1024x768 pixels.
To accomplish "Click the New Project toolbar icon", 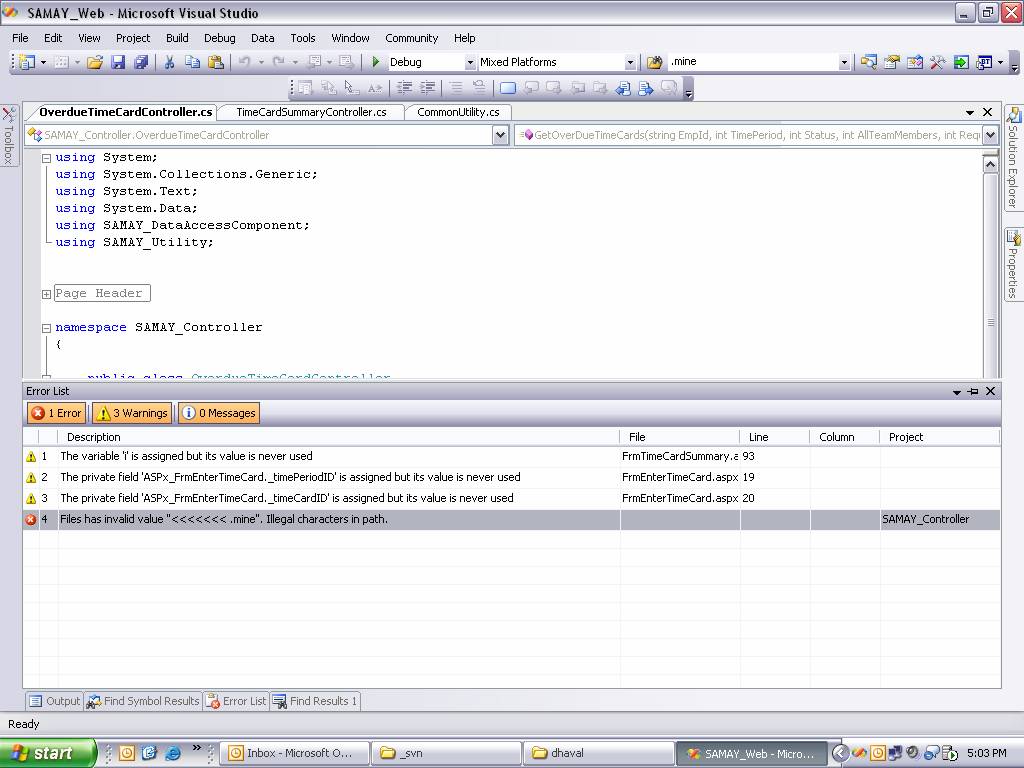I will pos(27,62).
